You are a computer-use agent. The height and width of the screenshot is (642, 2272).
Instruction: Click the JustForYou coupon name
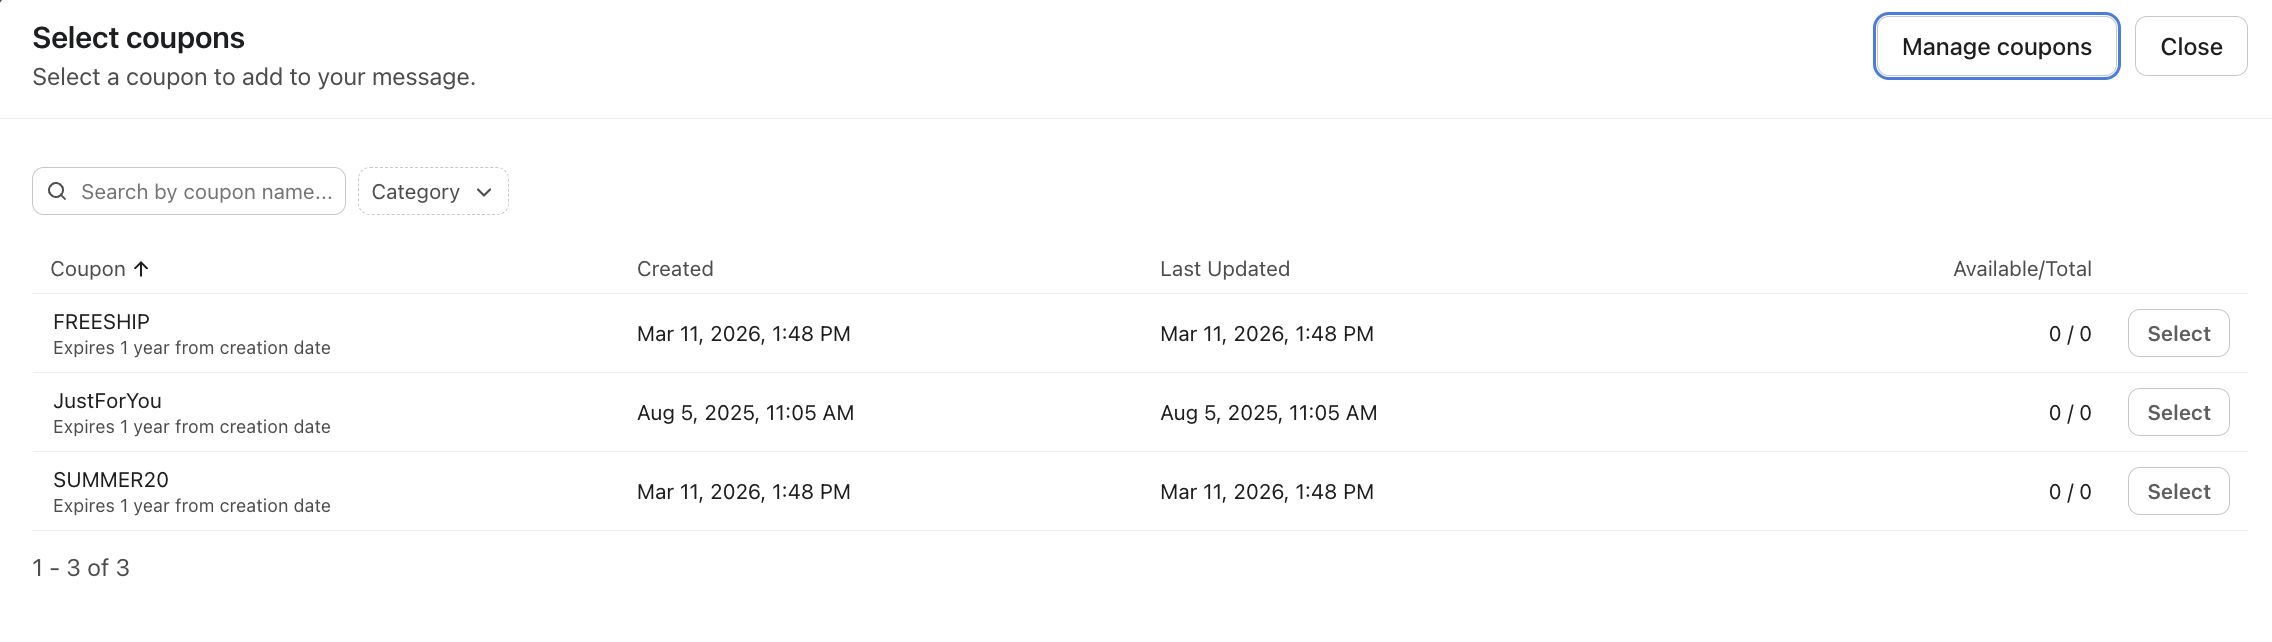[107, 401]
